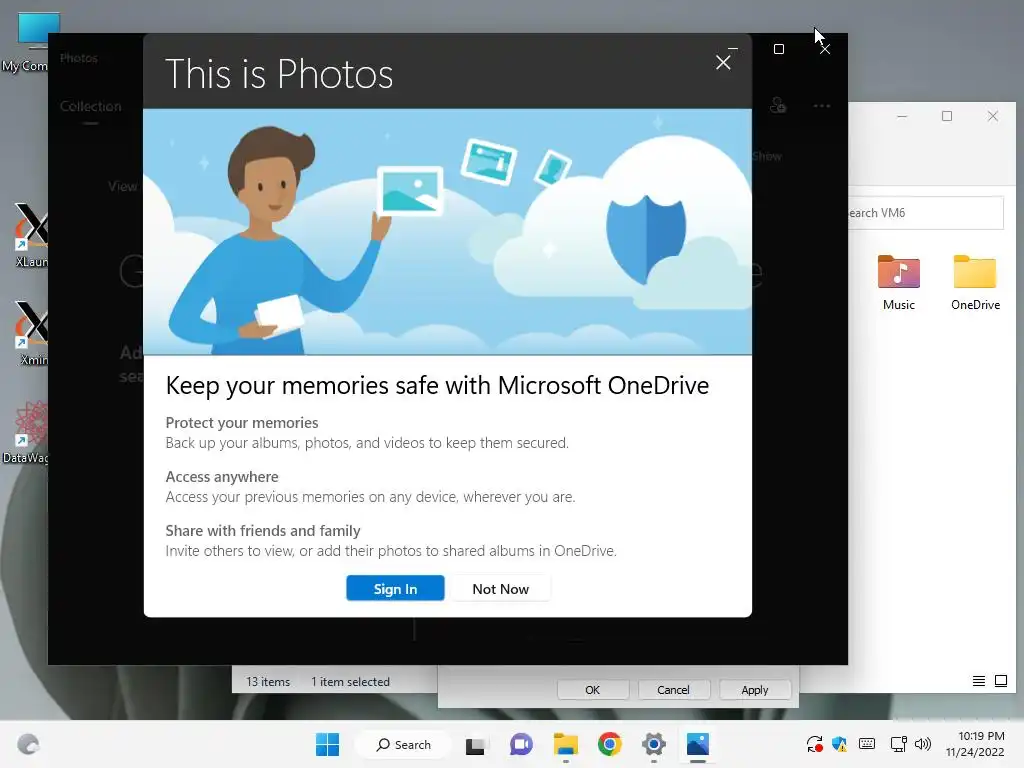Select the DataWarrior desktop shortcut
1024x768 pixels.
(26, 431)
